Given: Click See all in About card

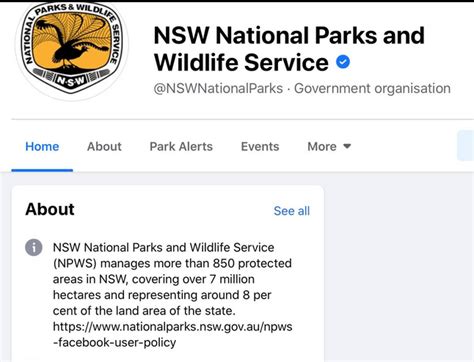Looking at the screenshot, I should pyautogui.click(x=292, y=211).
